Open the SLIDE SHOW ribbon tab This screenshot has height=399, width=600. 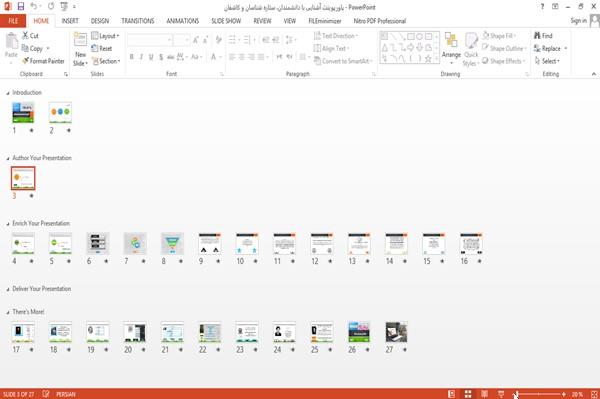tap(226, 21)
